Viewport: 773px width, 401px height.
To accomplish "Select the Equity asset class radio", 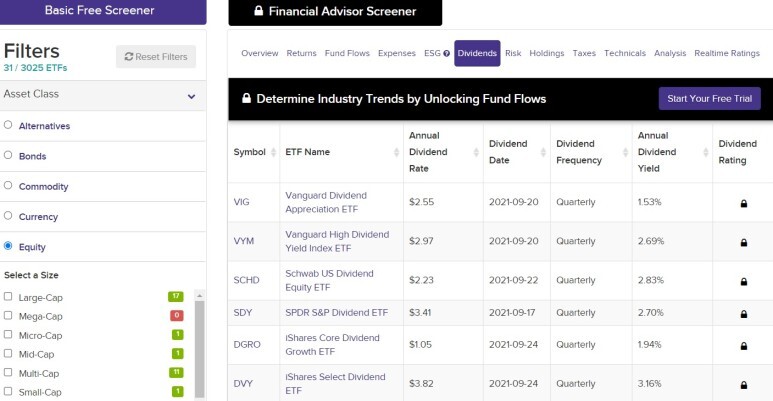I will 8,246.
